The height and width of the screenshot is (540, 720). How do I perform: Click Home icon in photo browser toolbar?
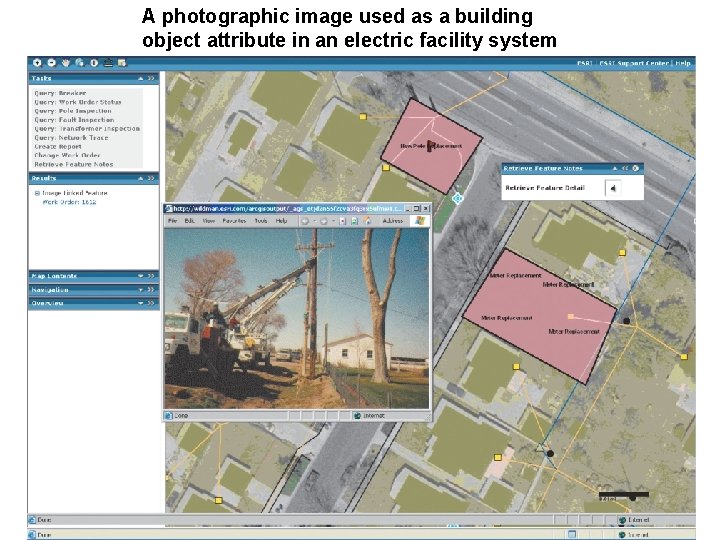(x=367, y=221)
